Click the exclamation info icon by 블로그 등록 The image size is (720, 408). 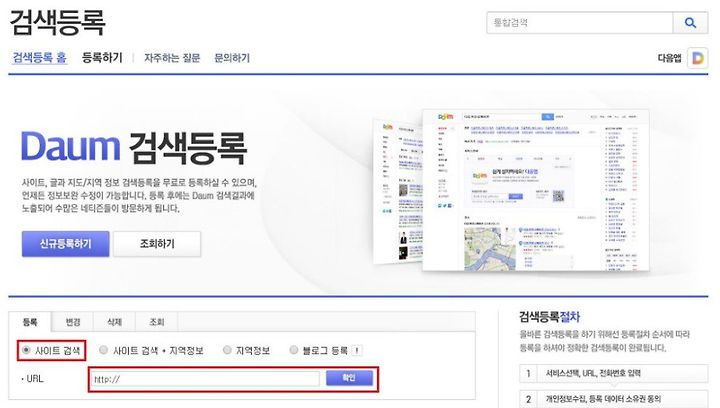pos(357,351)
